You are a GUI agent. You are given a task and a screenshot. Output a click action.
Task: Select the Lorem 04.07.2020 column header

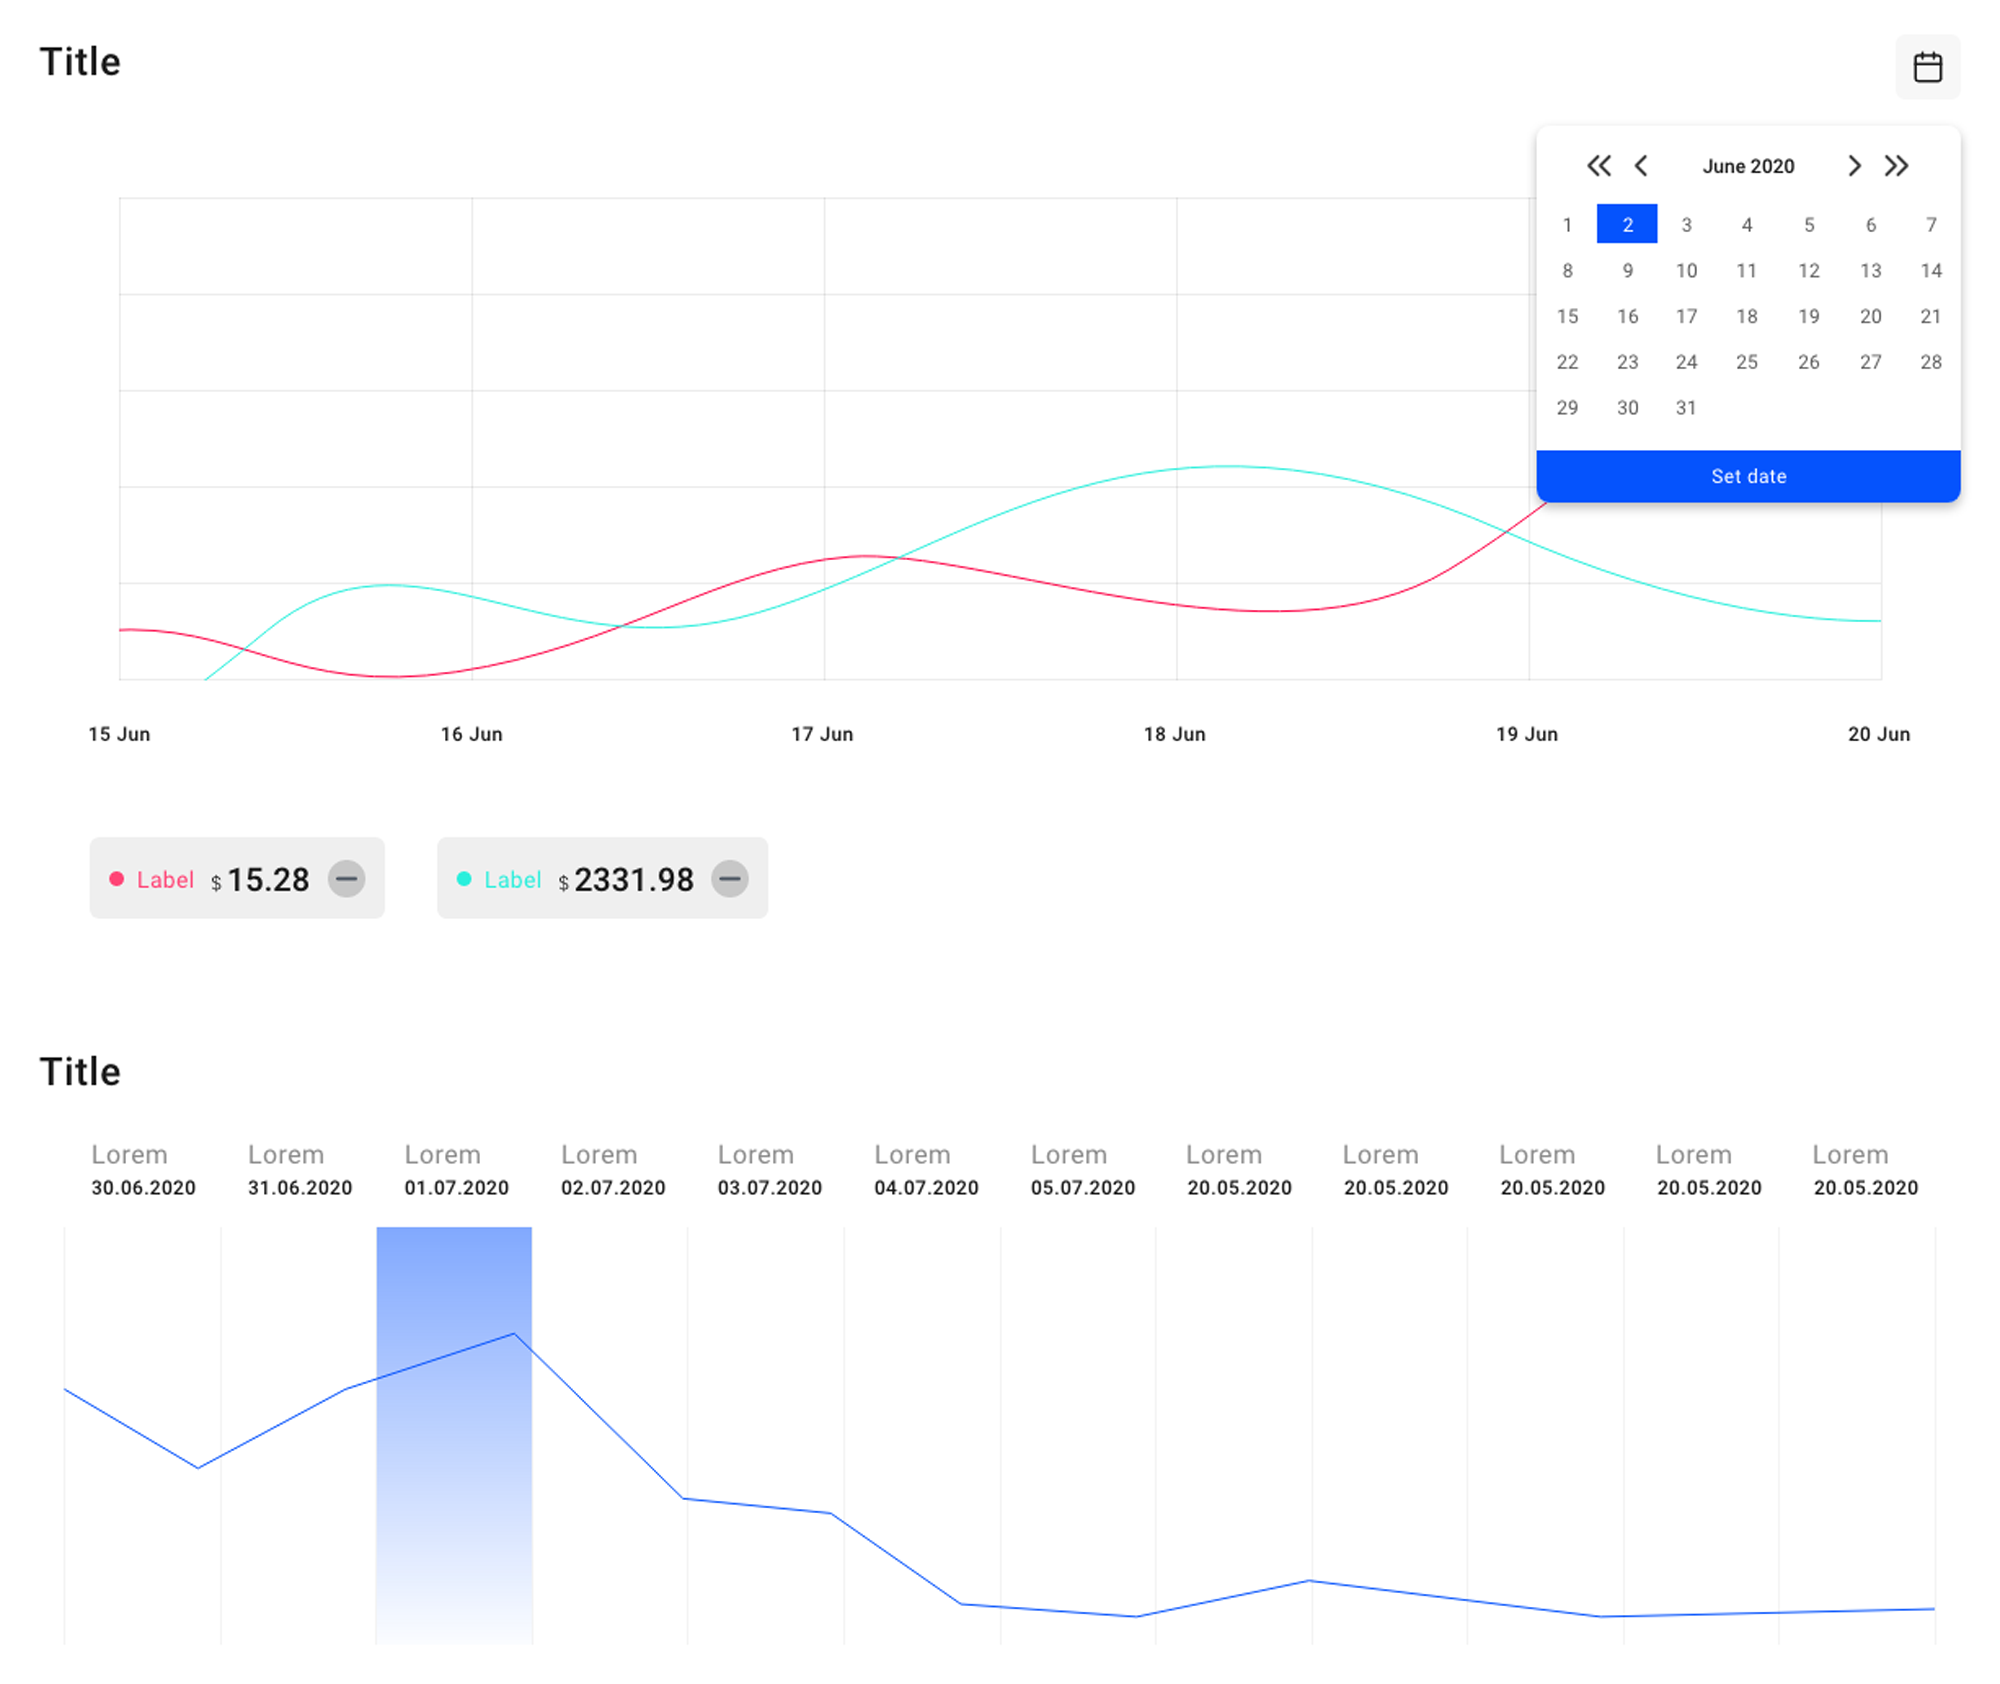[926, 1170]
